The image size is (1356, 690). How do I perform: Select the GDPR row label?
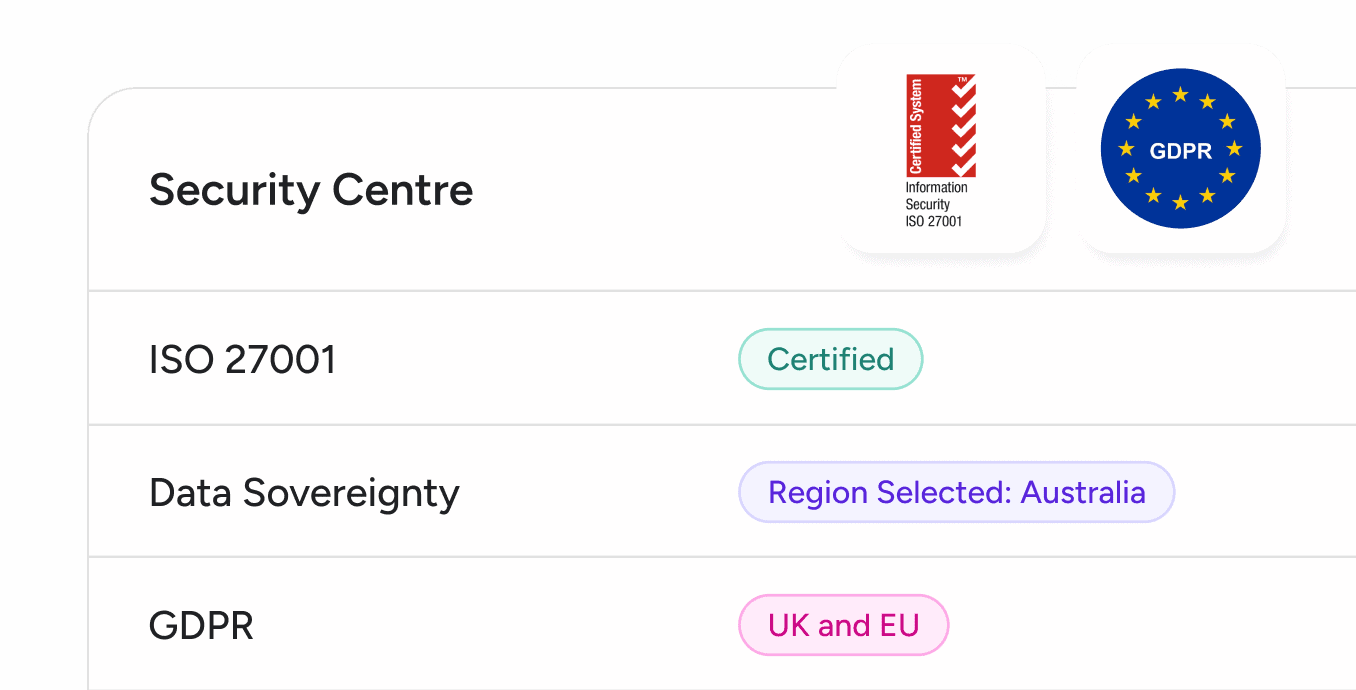201,627
